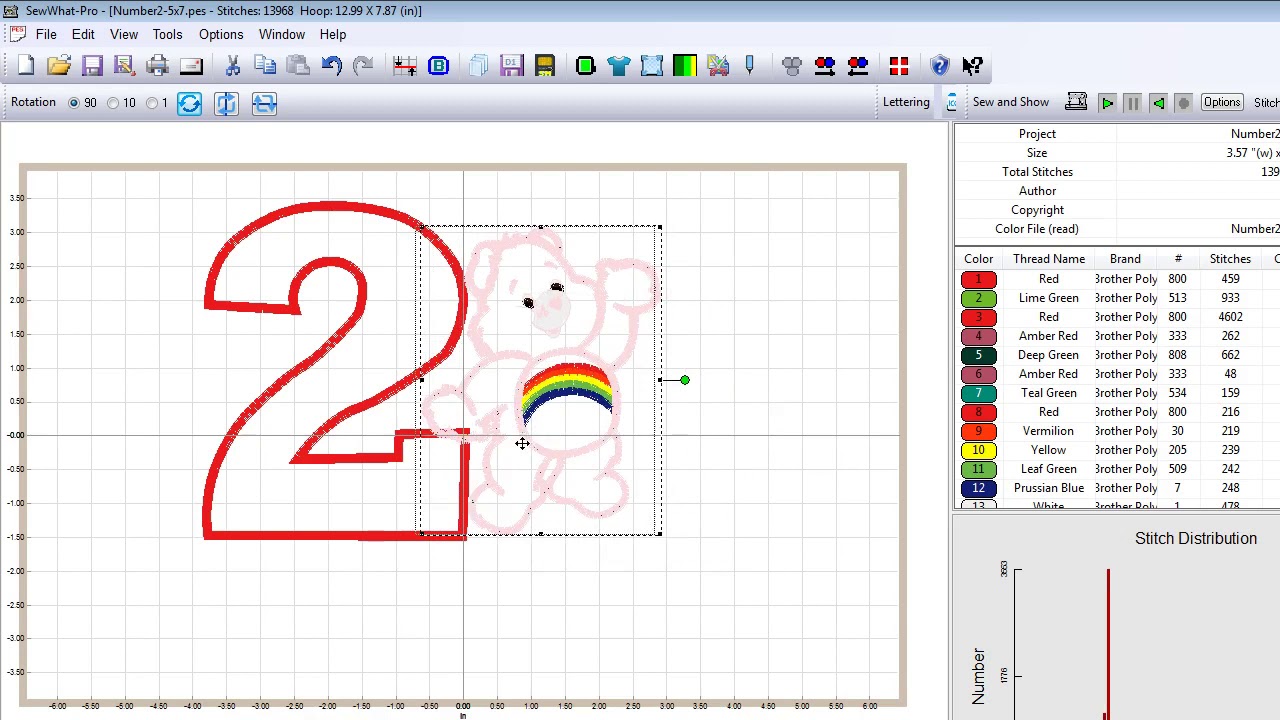Click the Undo arrow icon
Screen dimensions: 1280x720
[x=331, y=66]
